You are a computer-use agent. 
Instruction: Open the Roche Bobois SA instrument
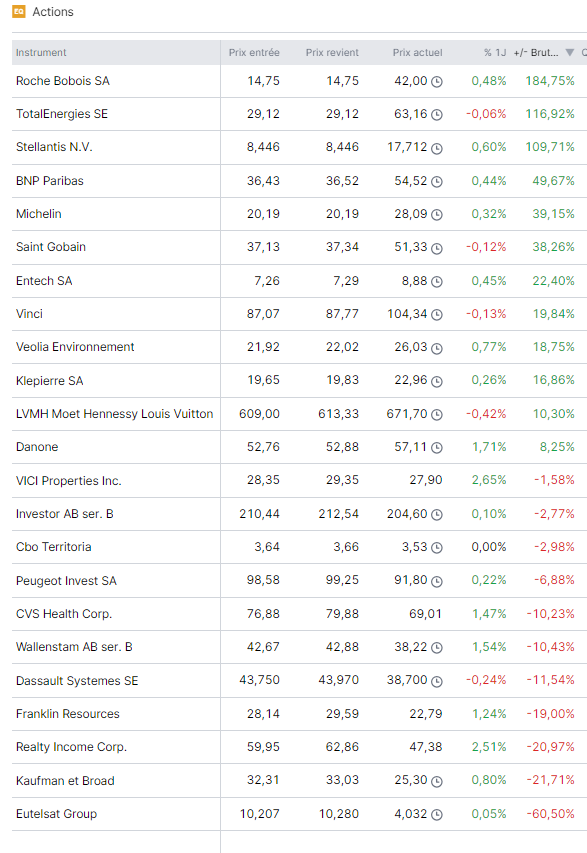pos(63,81)
